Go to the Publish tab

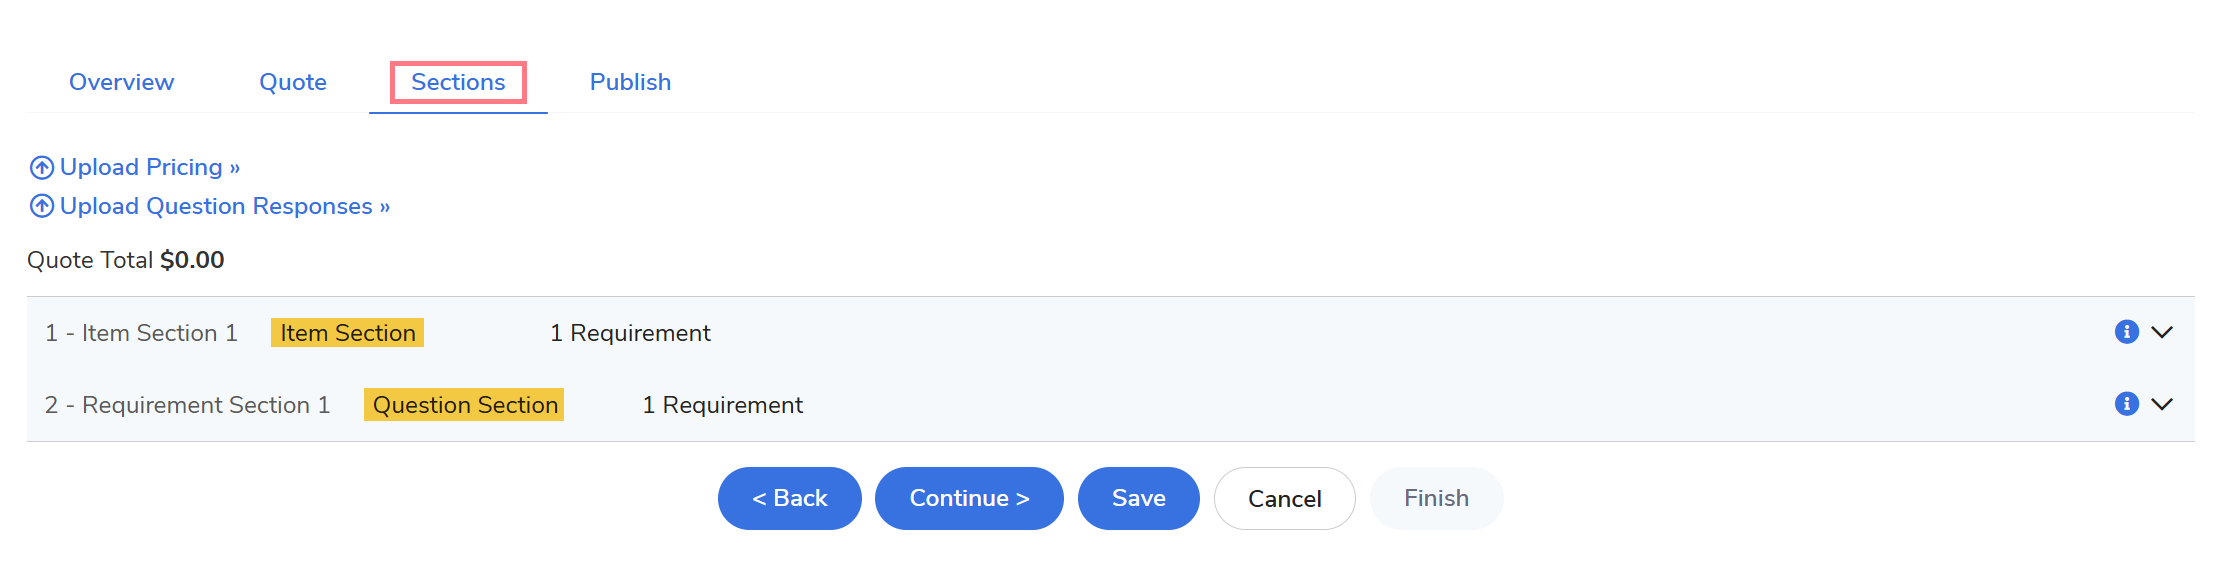tap(630, 82)
